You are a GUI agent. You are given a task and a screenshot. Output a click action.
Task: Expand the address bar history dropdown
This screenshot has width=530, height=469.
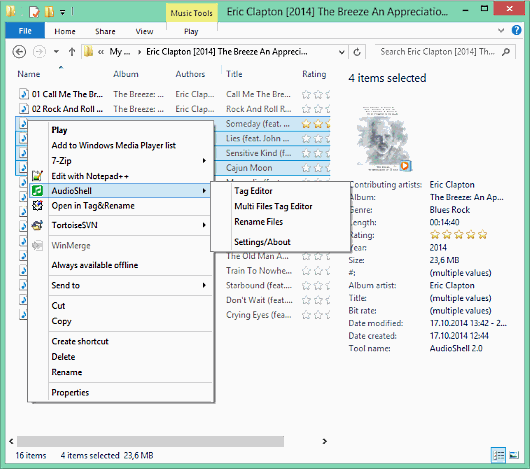[342, 52]
